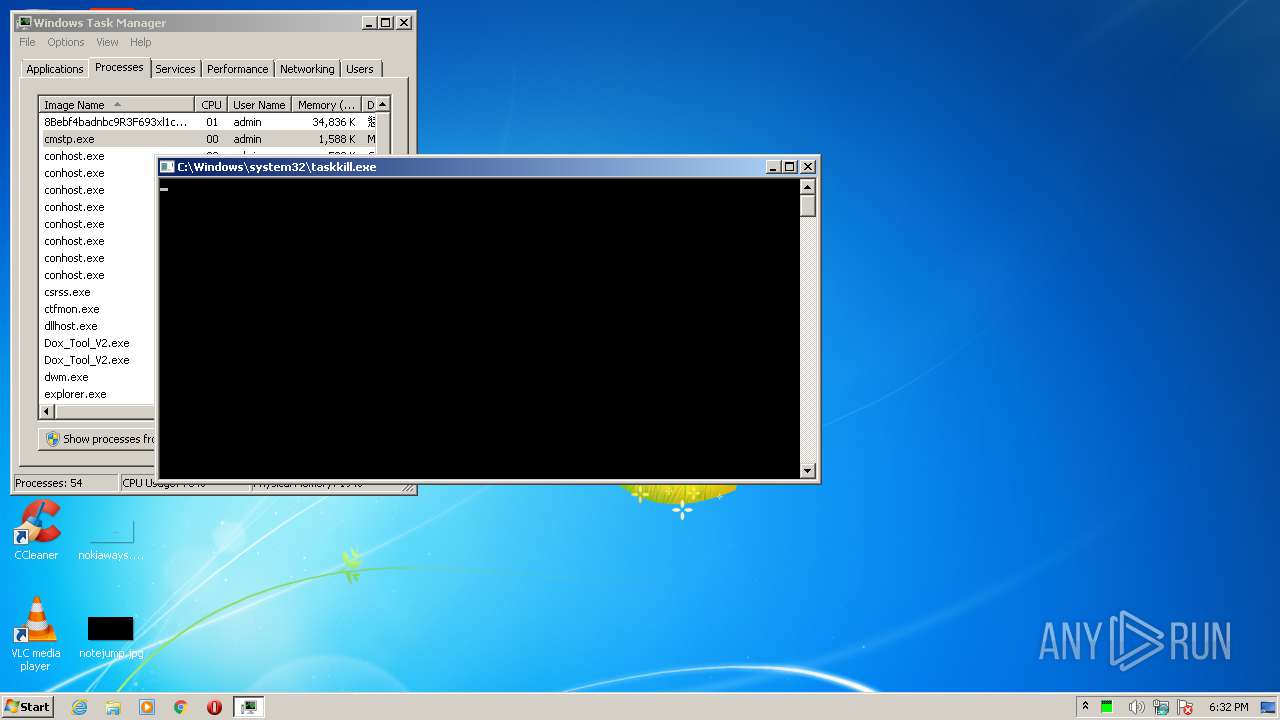1280x720 pixels.
Task: Sort processes by User Name column
Action: 259,105
